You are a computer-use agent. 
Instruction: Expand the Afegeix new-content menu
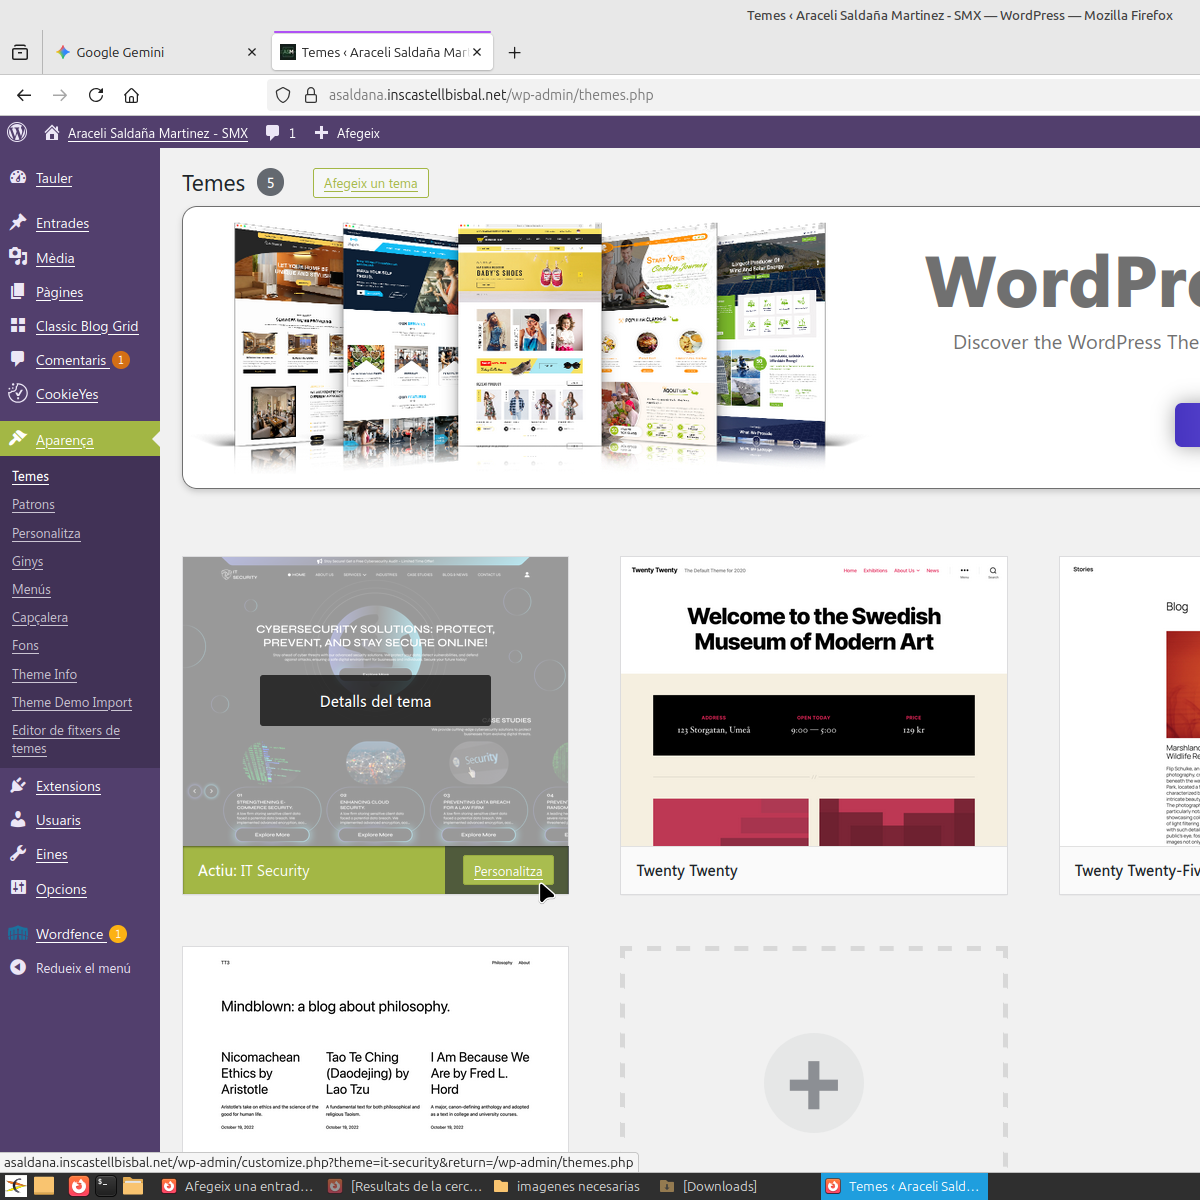pos(347,133)
